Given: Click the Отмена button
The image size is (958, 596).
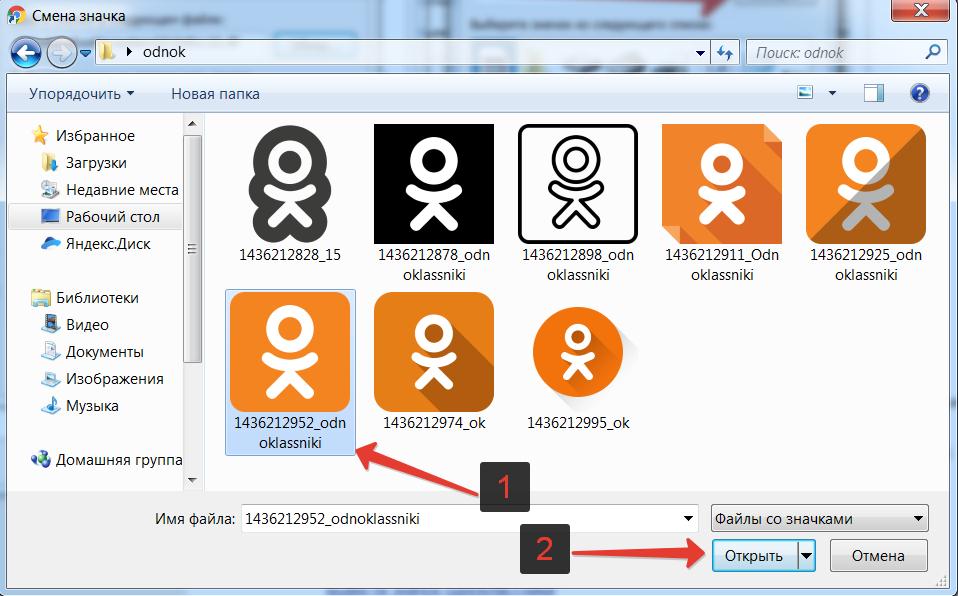Looking at the screenshot, I should tap(878, 556).
